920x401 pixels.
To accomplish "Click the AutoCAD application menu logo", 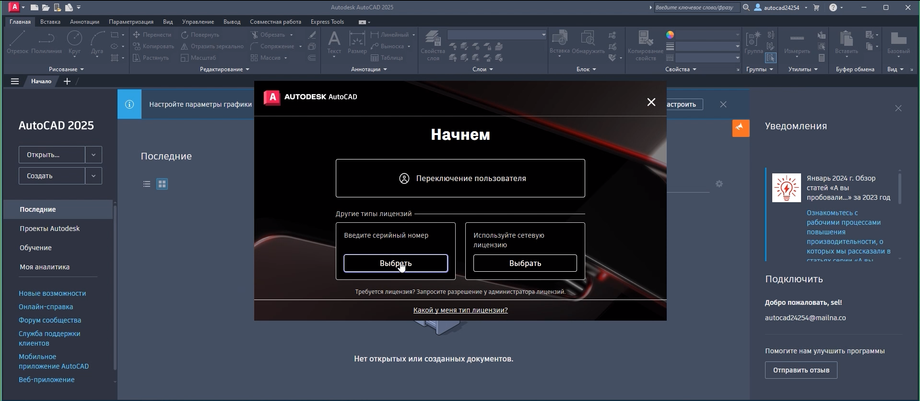I will click(x=13, y=8).
